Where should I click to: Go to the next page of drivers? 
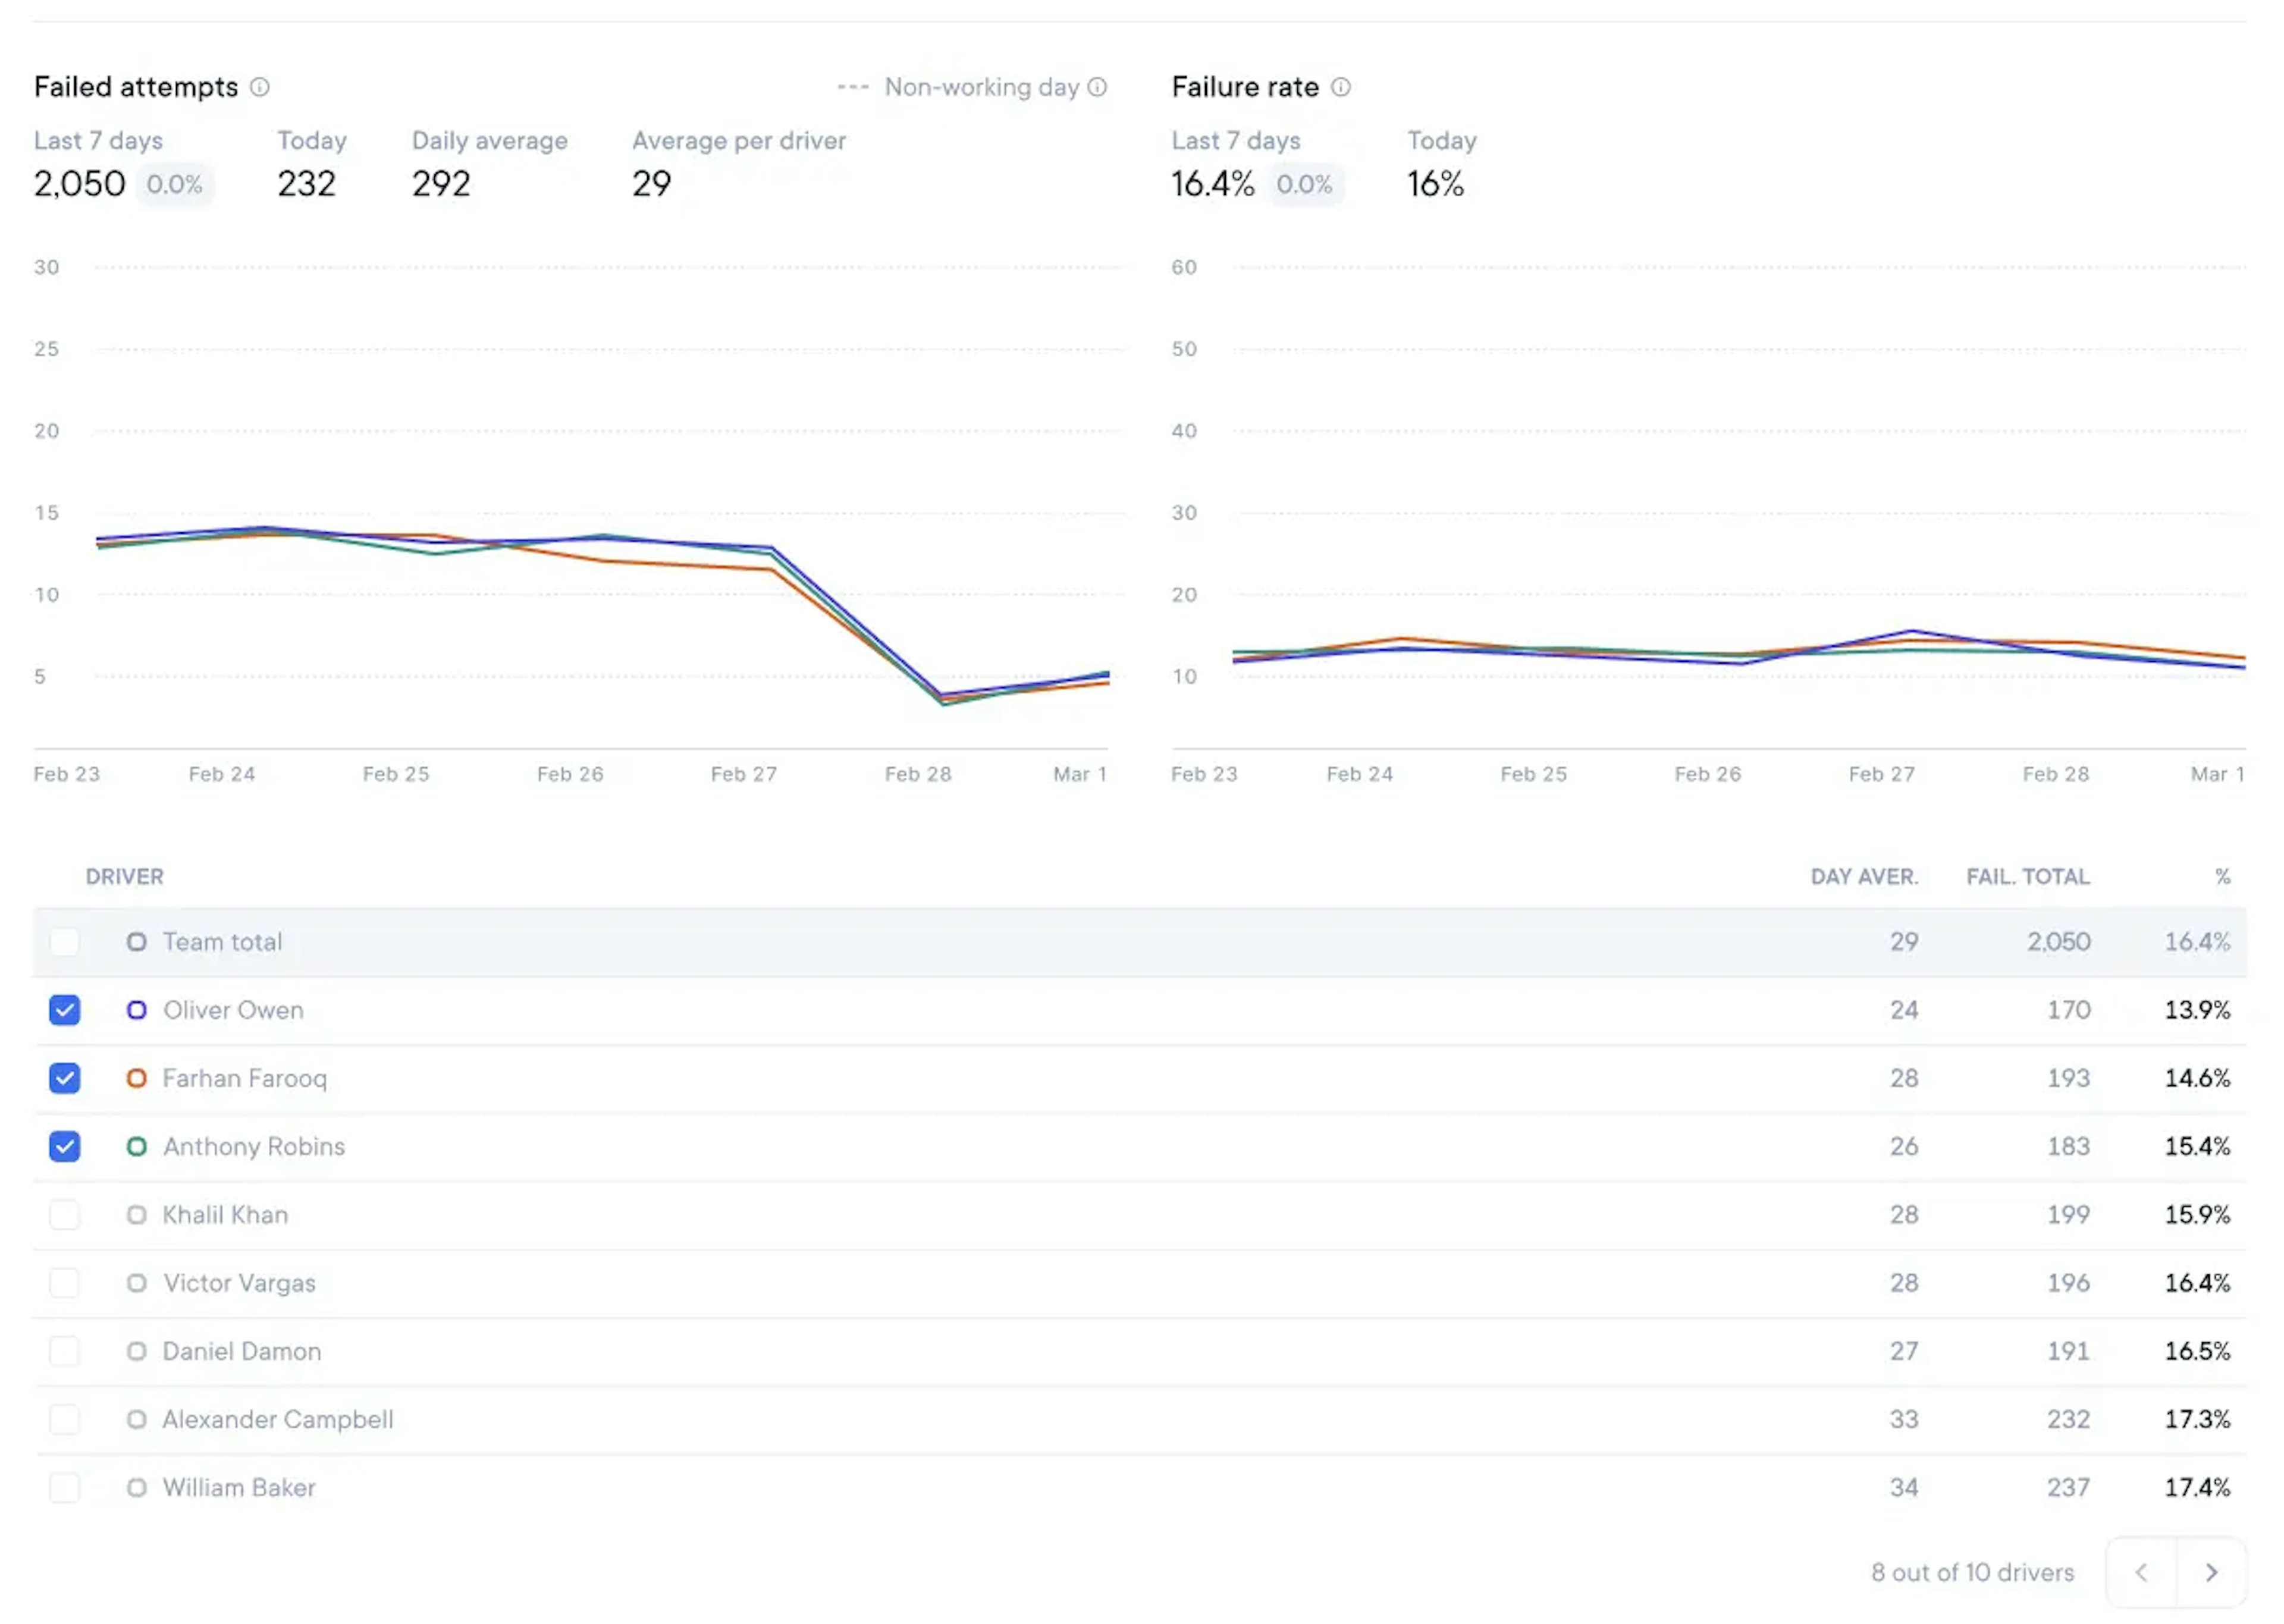(2211, 1572)
